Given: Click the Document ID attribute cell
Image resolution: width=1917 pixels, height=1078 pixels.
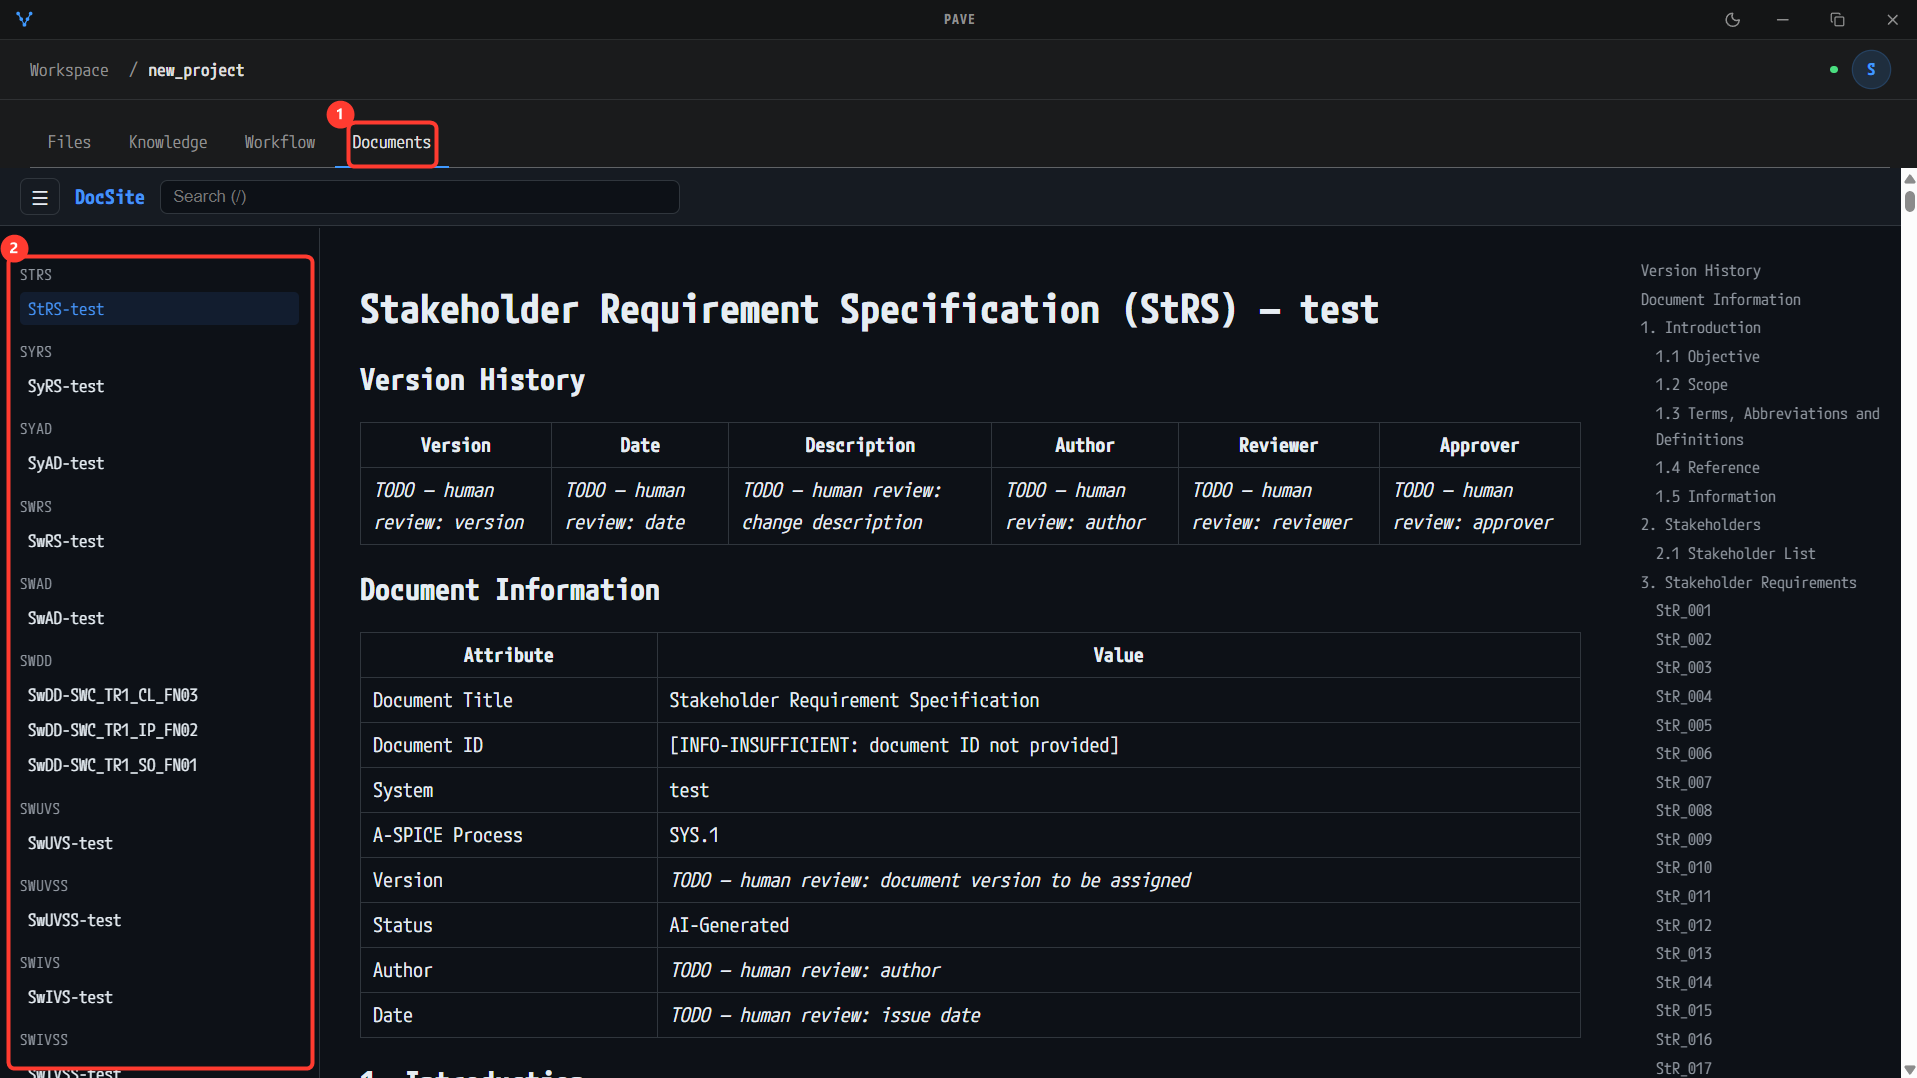Looking at the screenshot, I should 508,745.
